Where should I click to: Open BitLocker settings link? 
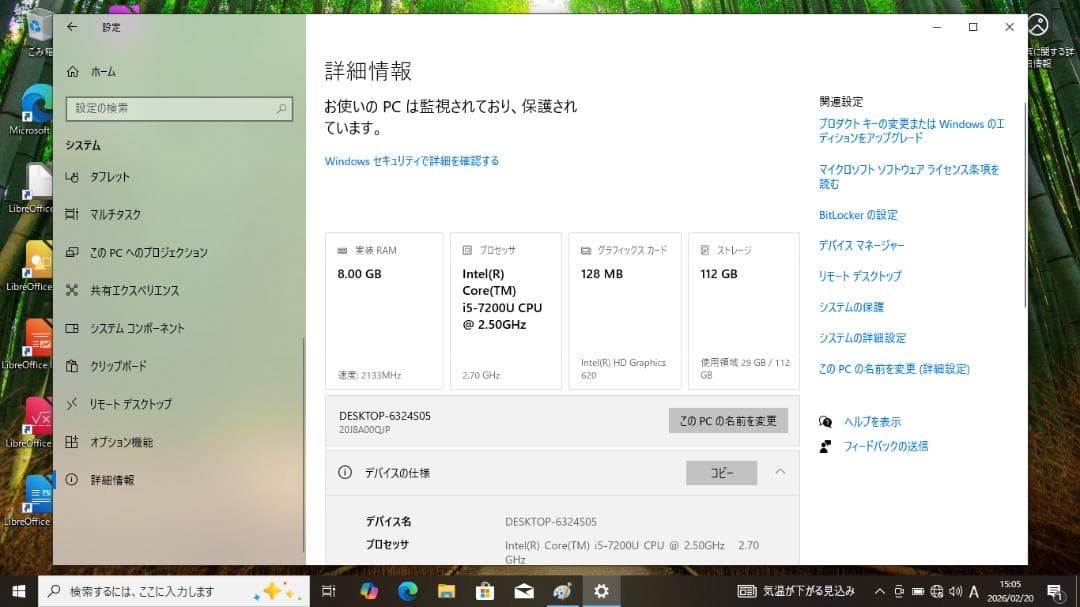[x=858, y=215]
